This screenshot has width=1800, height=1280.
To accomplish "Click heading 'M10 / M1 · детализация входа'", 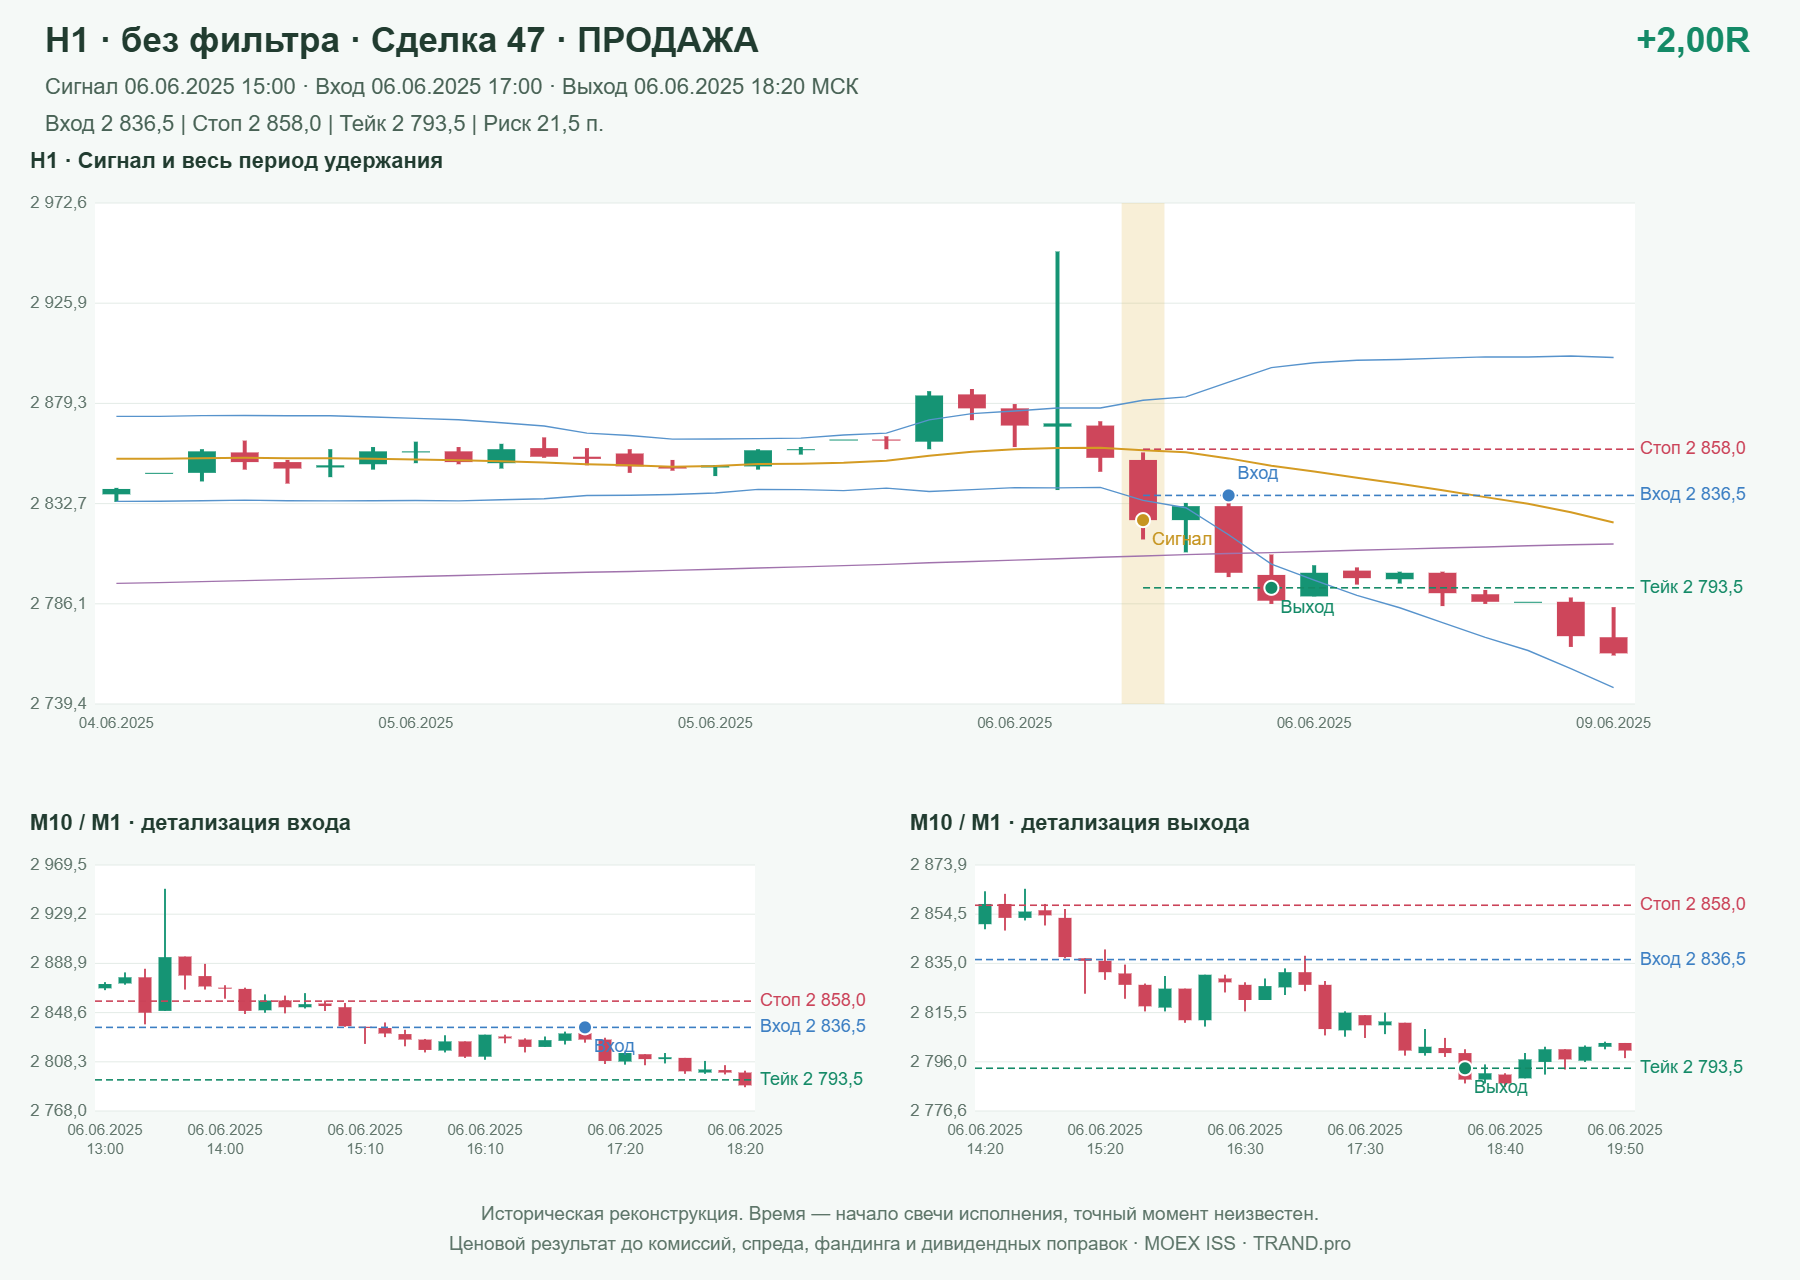I will click(x=190, y=823).
